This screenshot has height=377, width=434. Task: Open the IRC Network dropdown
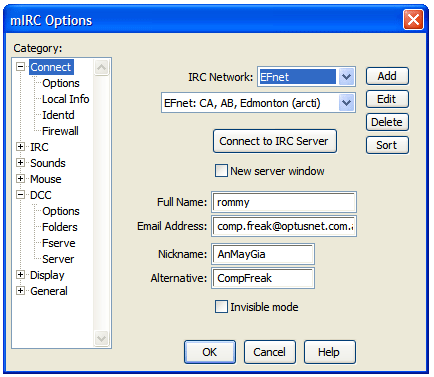pyautogui.click(x=346, y=77)
